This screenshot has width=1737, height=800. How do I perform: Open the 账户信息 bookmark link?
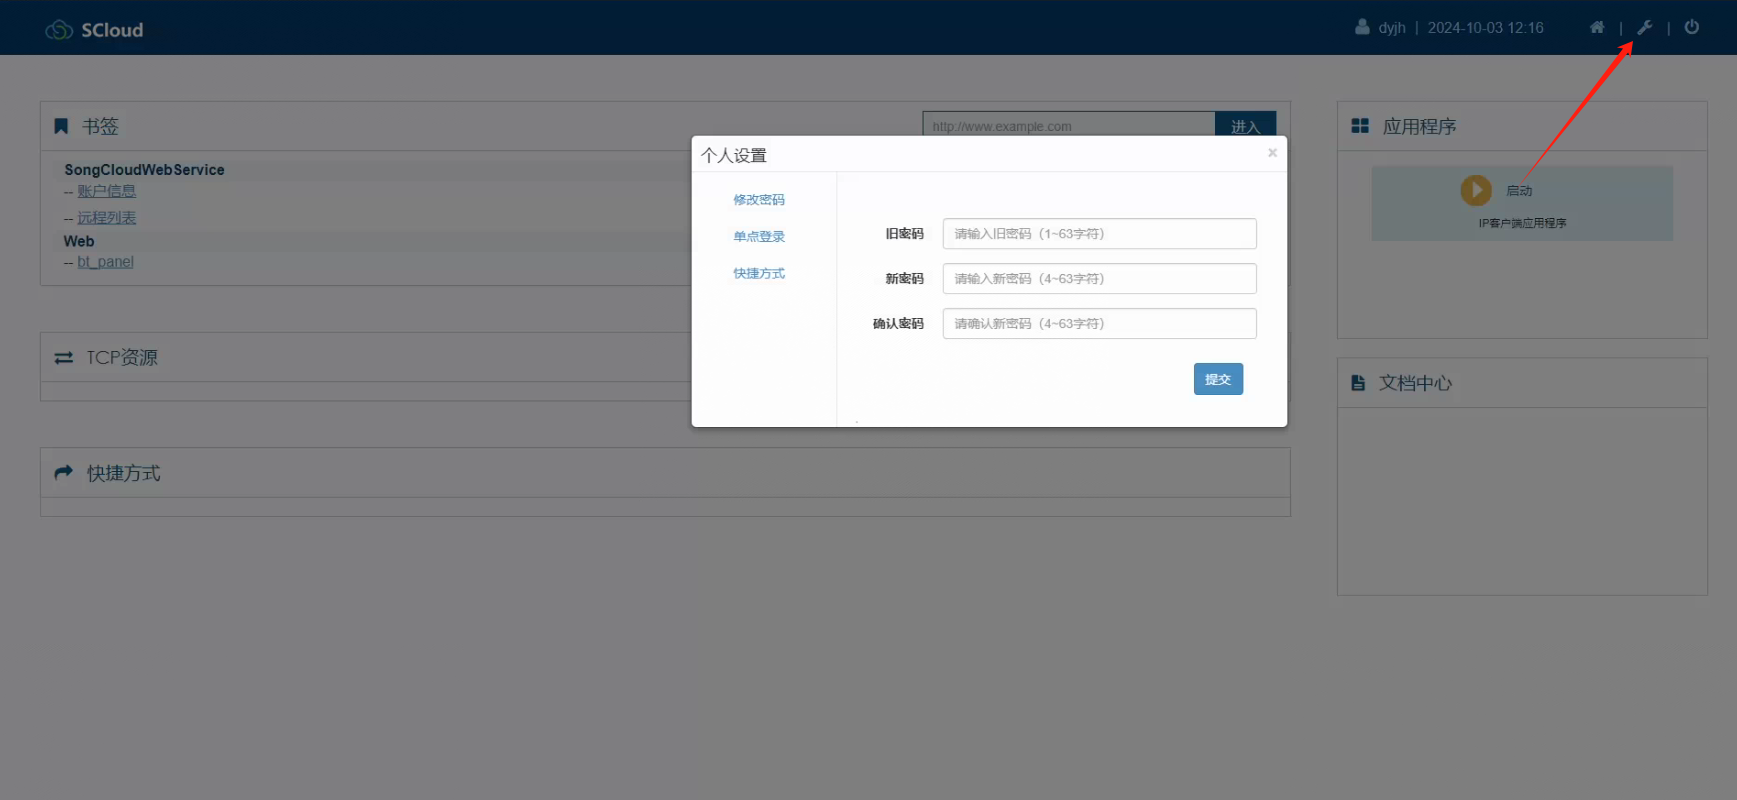[106, 191]
